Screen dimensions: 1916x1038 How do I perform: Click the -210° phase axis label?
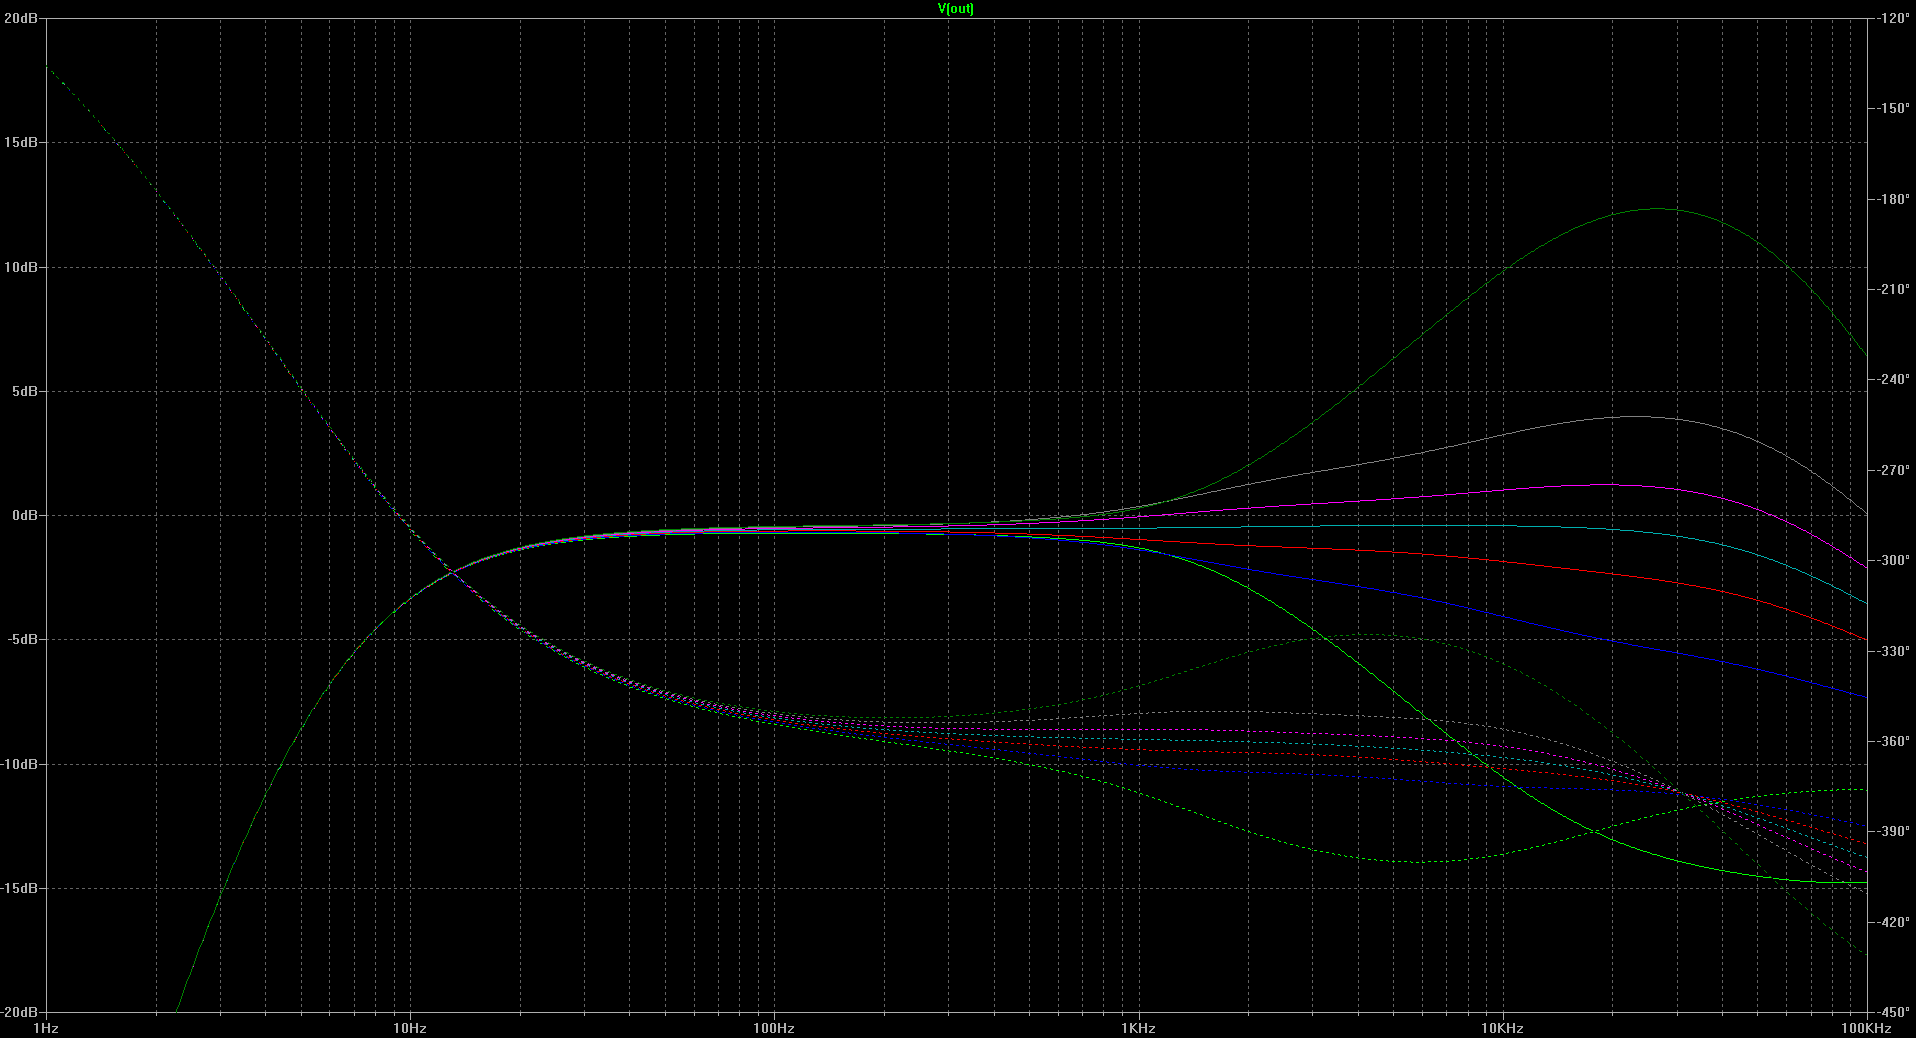(1893, 289)
